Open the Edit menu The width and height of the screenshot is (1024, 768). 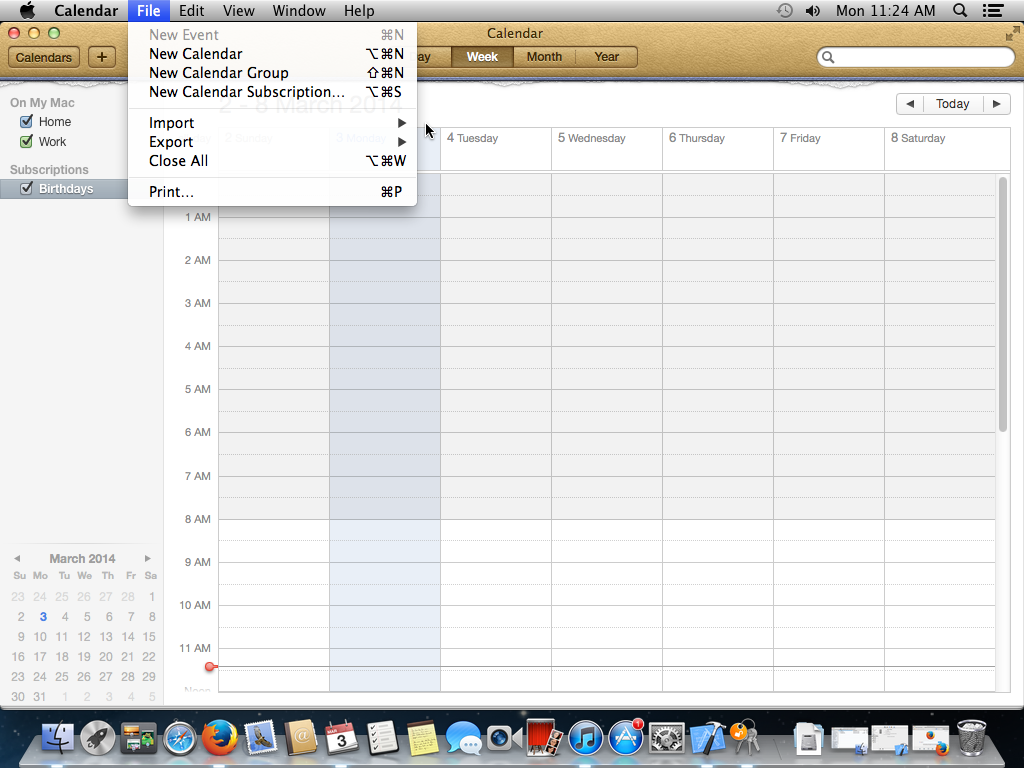[191, 10]
